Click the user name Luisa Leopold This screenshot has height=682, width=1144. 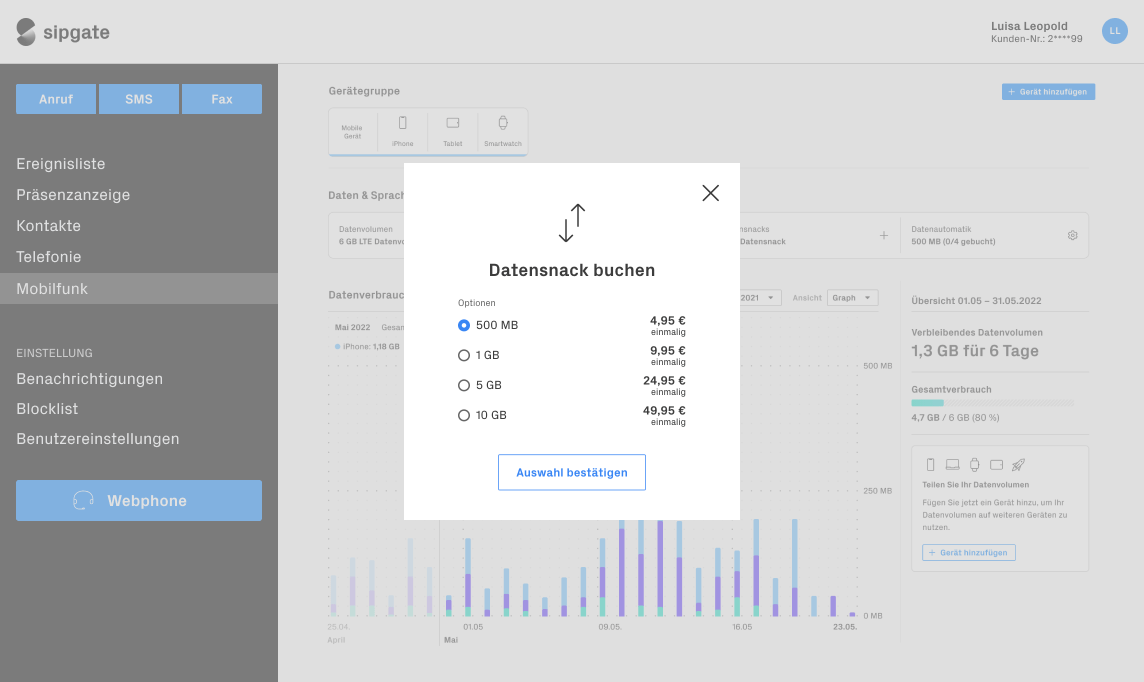(x=1029, y=26)
